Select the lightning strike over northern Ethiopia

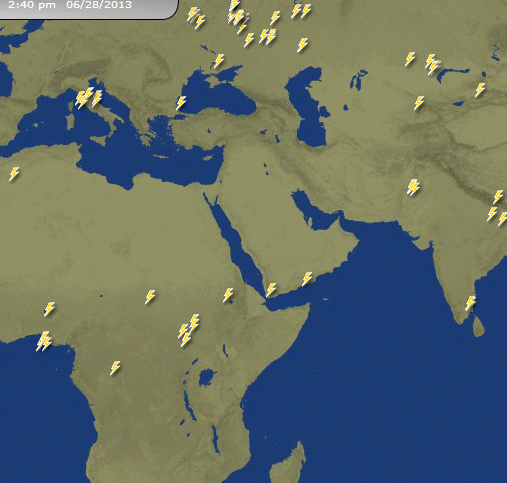pyautogui.click(x=228, y=295)
